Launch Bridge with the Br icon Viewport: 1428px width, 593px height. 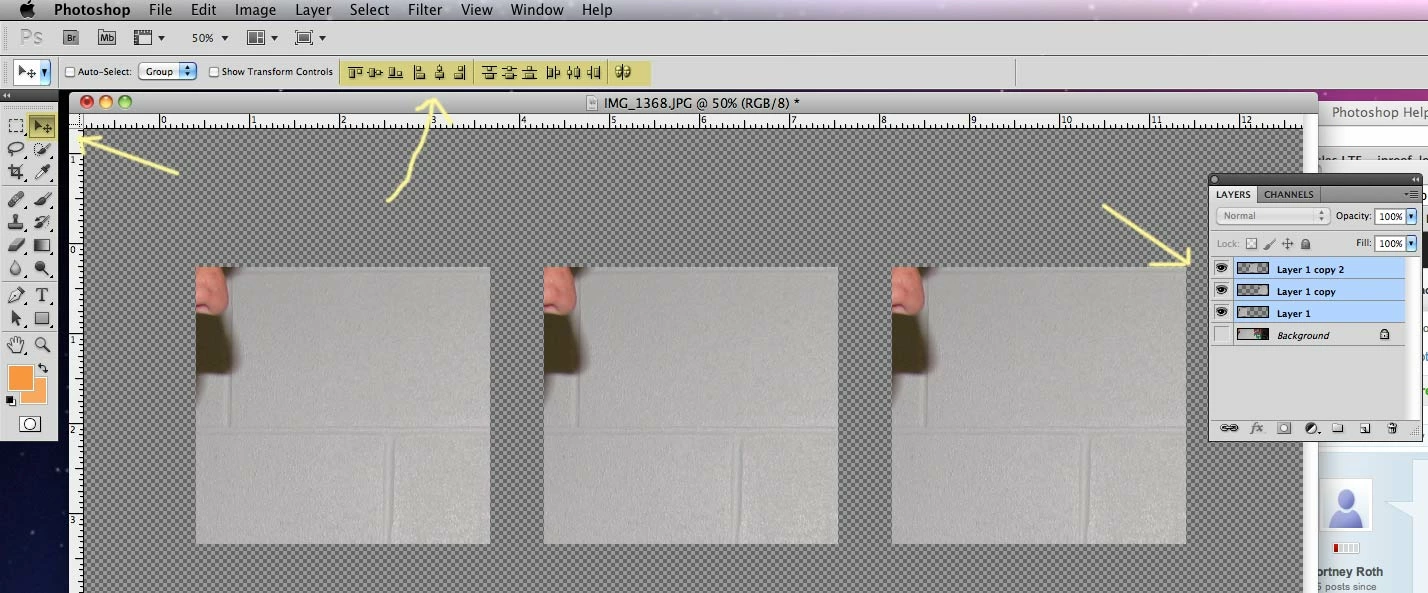pos(71,38)
